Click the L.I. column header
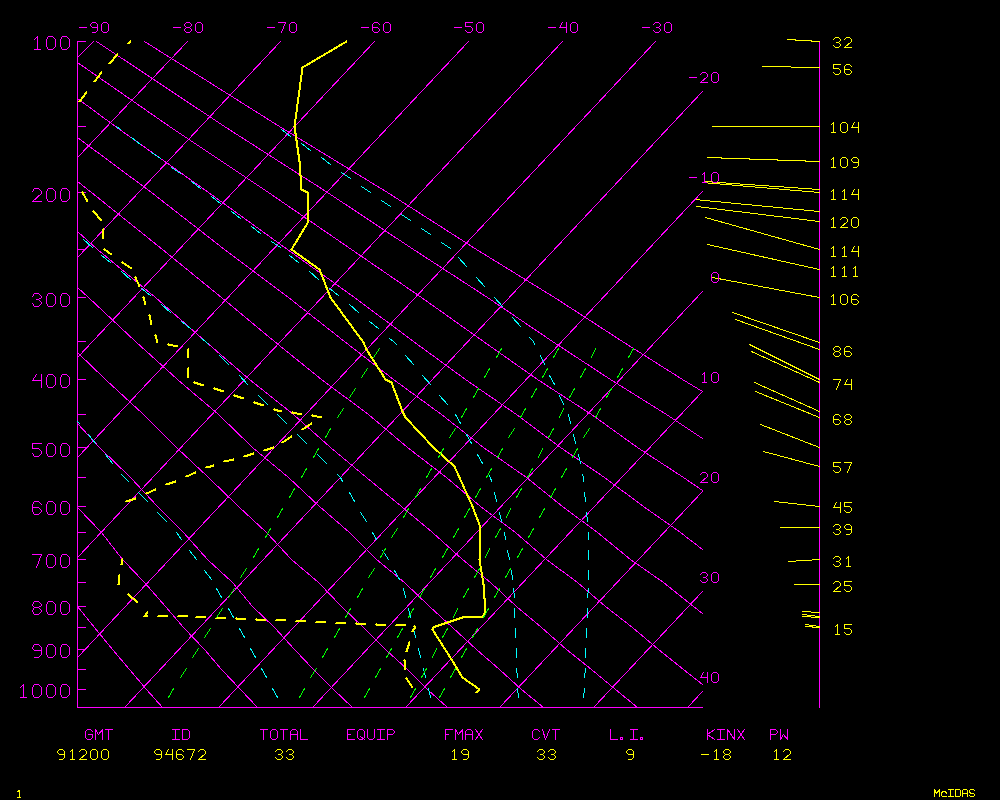 point(627,735)
